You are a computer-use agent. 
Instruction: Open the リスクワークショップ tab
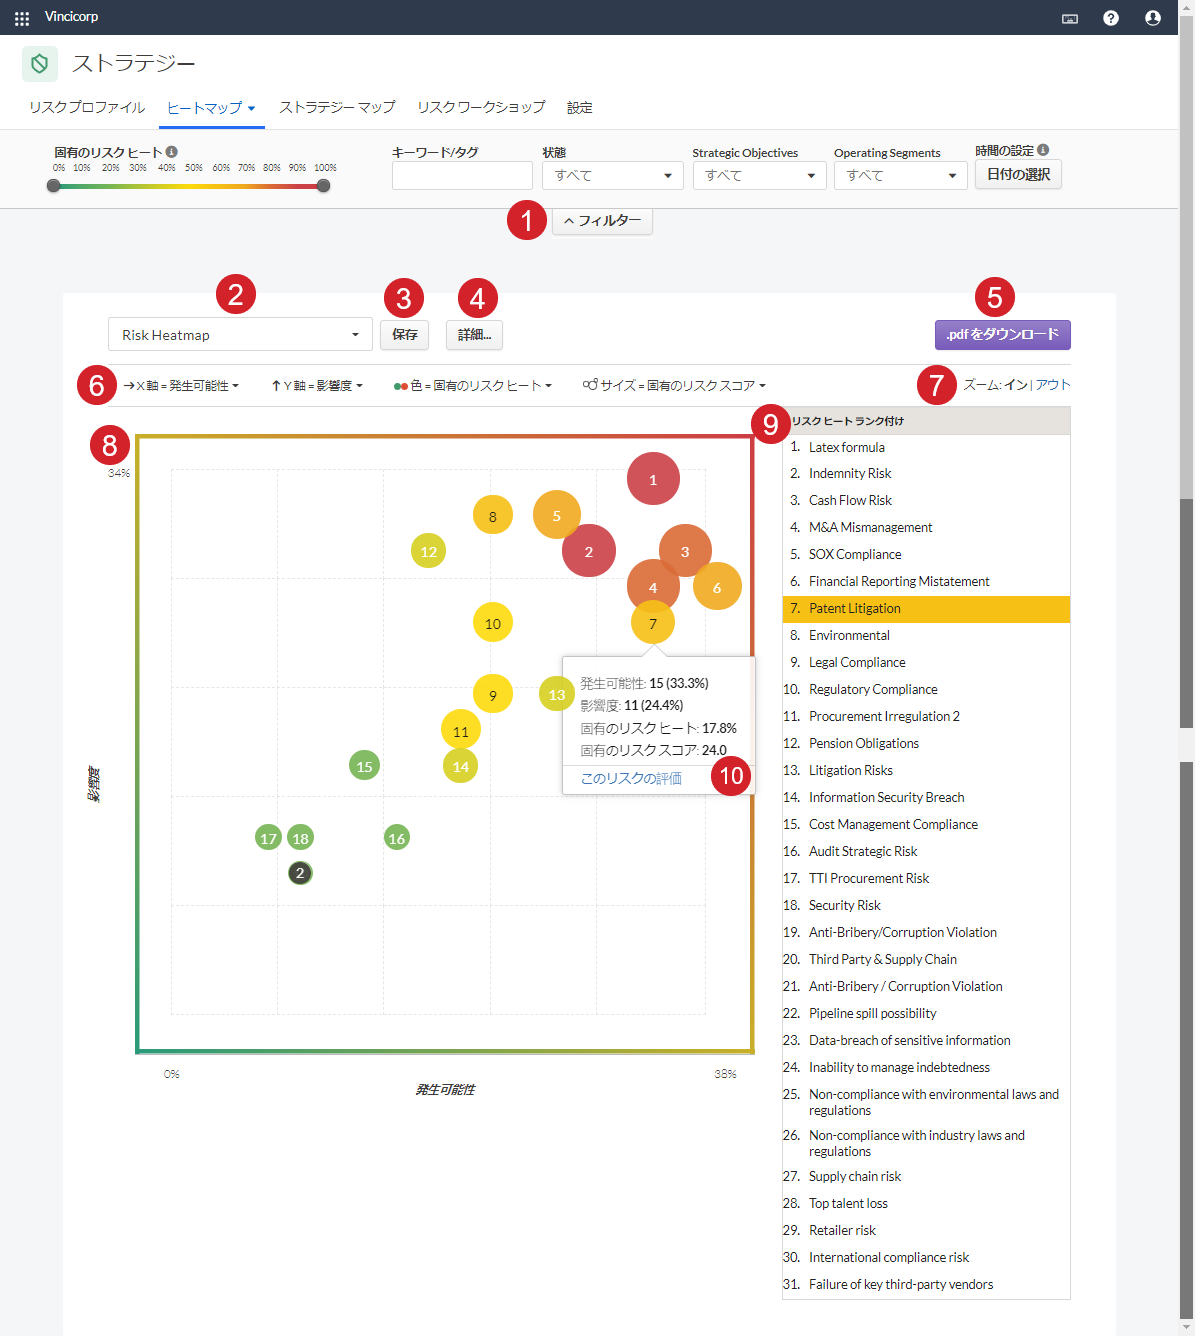pyautogui.click(x=481, y=108)
